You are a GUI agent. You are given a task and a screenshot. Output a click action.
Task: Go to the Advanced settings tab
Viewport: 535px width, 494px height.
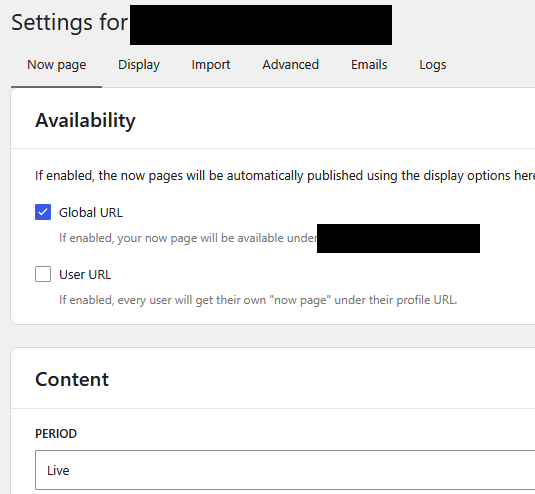[x=290, y=65]
